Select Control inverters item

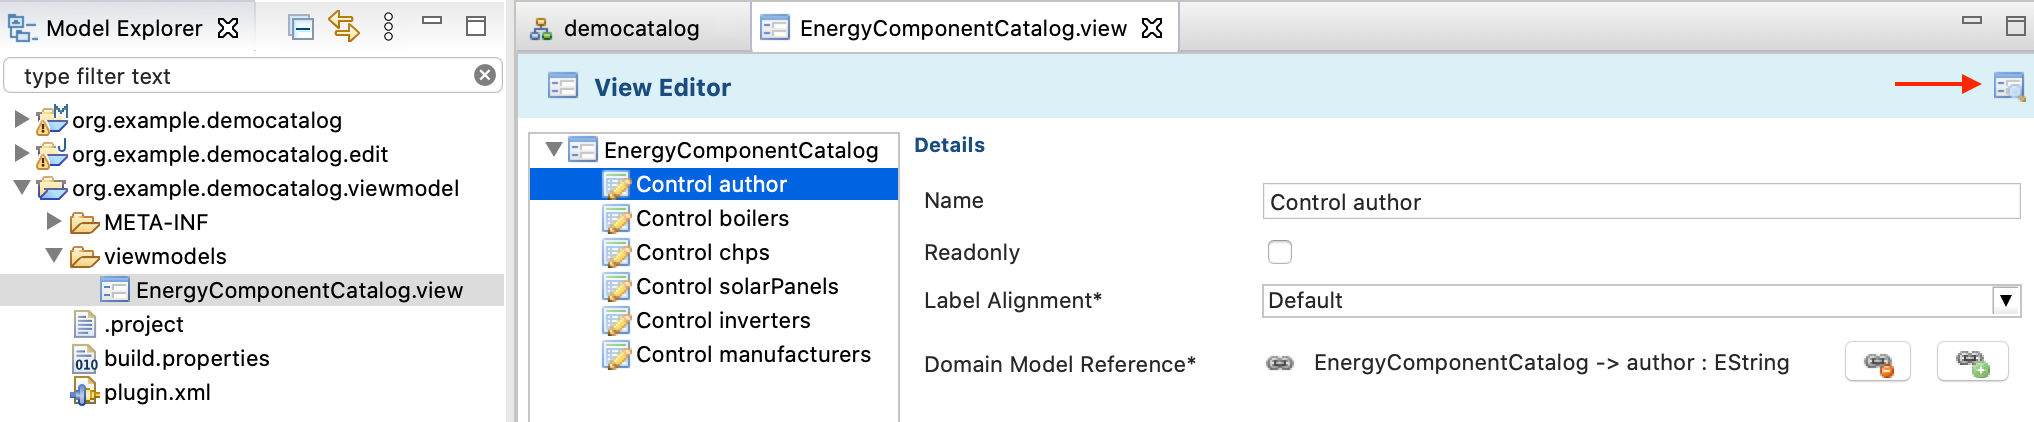click(723, 320)
